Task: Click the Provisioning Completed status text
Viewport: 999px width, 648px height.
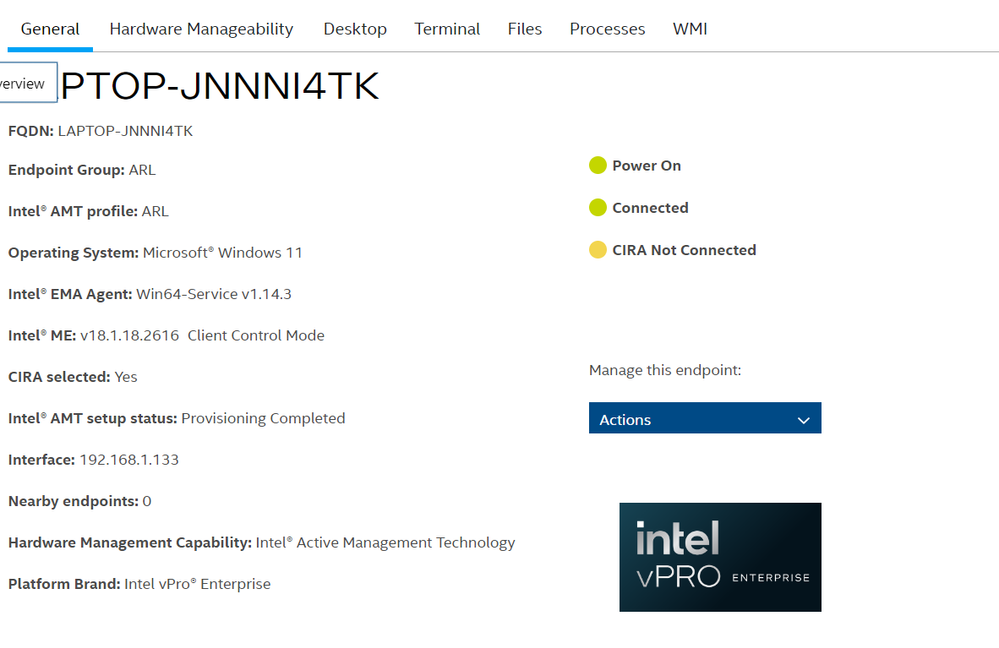Action: click(263, 419)
